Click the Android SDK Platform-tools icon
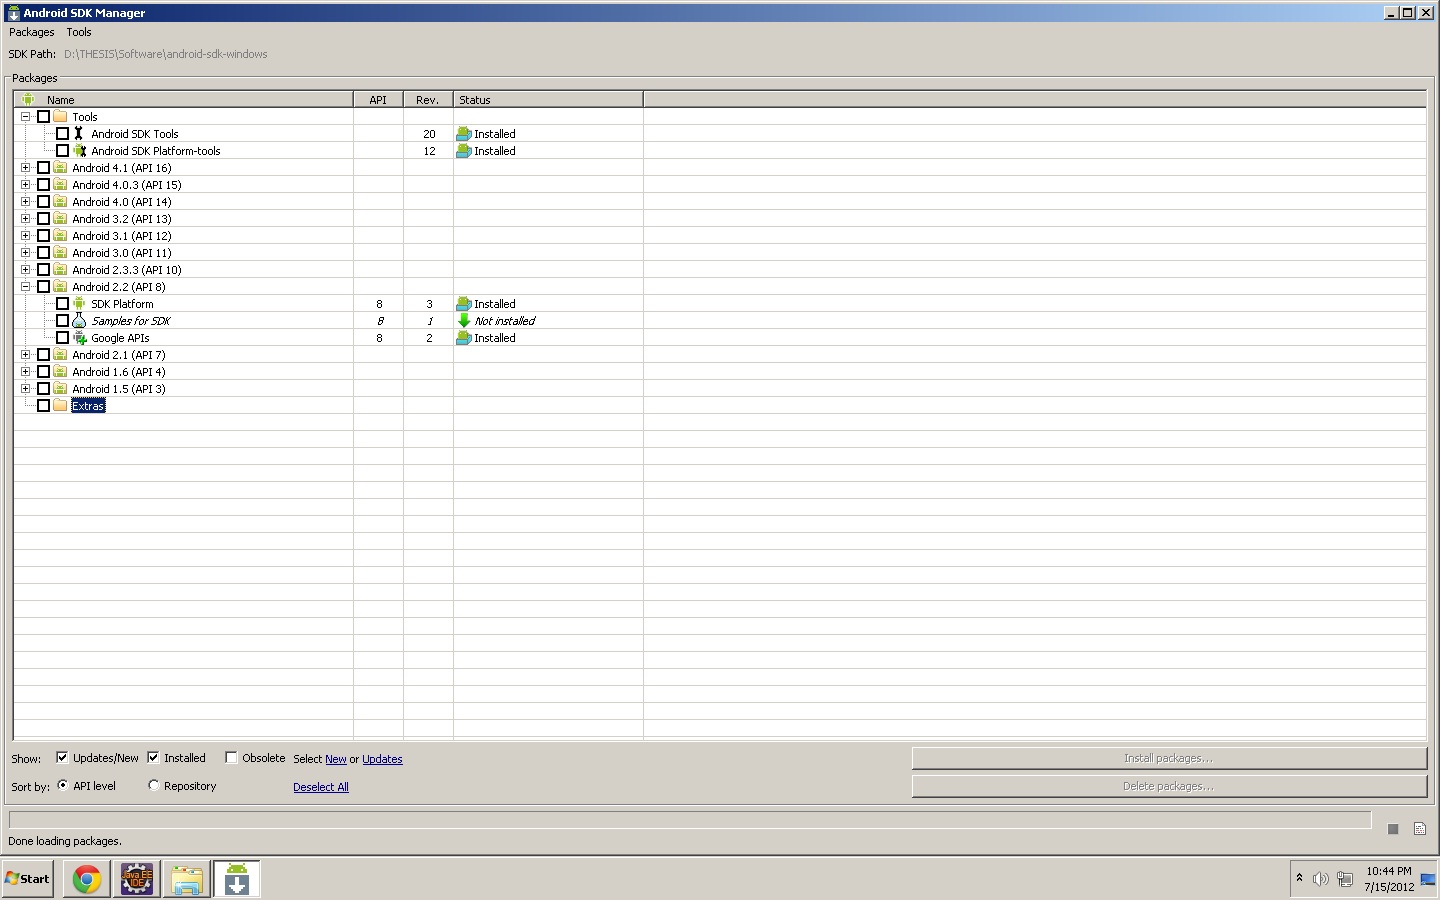Screen dimensions: 1440x900 (x=79, y=150)
